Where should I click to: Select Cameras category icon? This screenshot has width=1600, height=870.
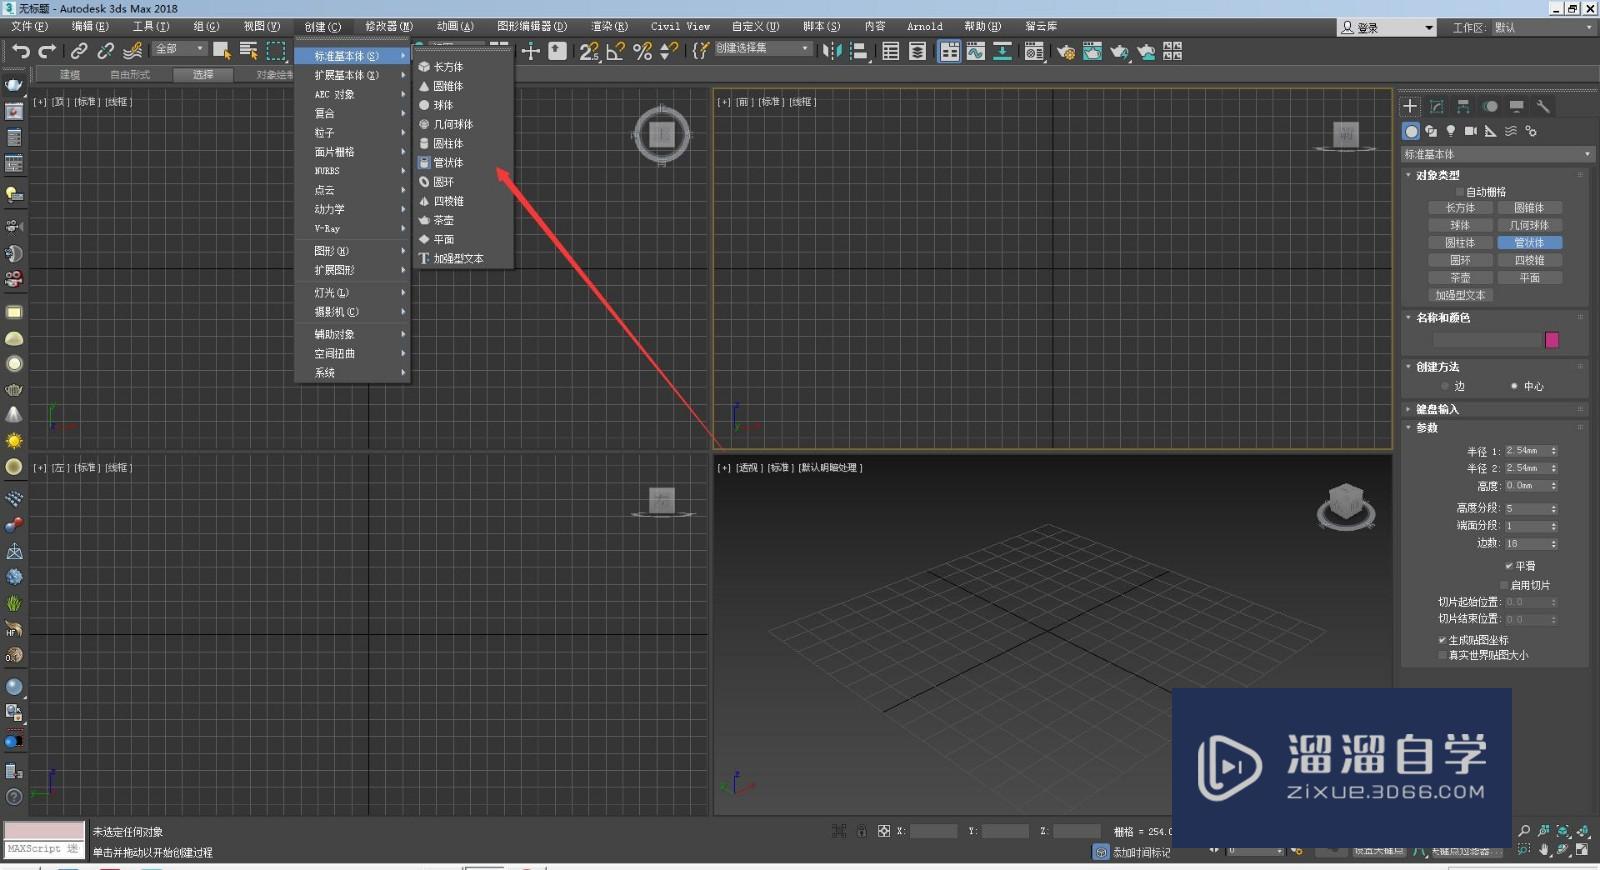tap(1471, 131)
